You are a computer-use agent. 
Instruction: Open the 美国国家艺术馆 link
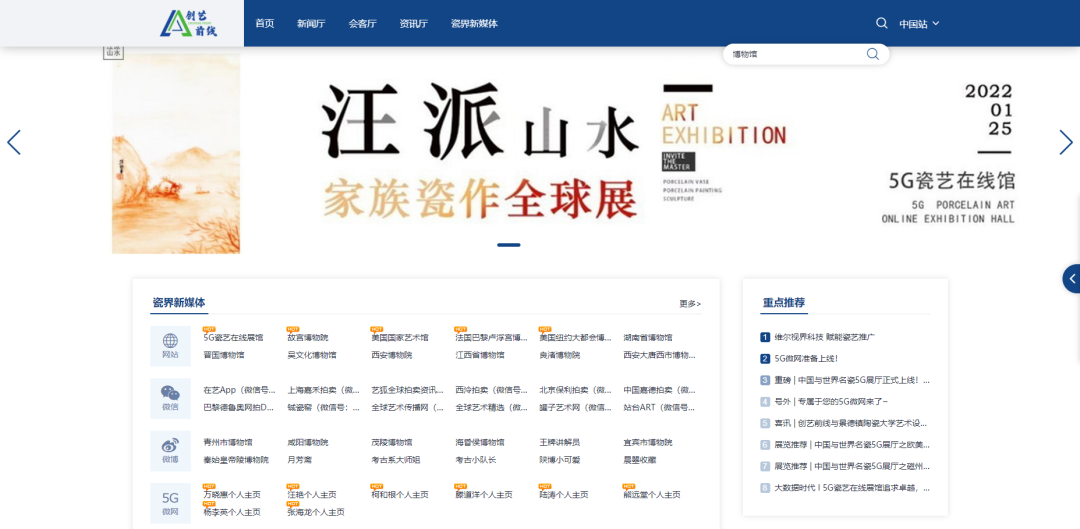tap(399, 338)
